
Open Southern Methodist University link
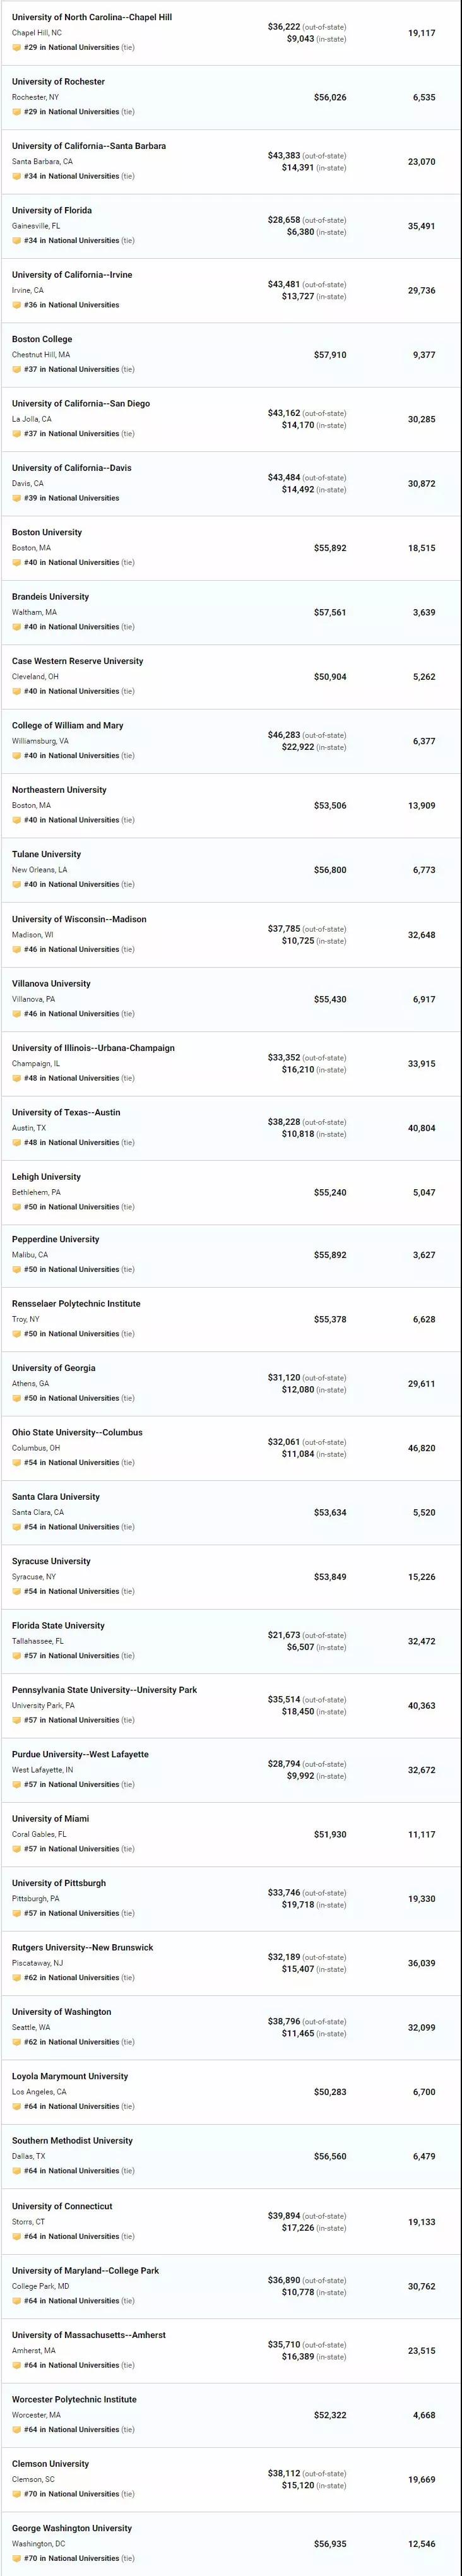tap(72, 2141)
